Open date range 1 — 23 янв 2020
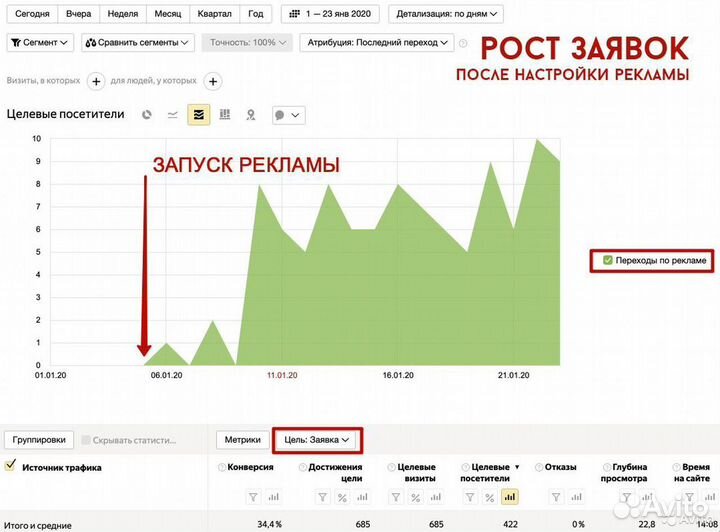This screenshot has height=532, width=720. click(x=330, y=14)
